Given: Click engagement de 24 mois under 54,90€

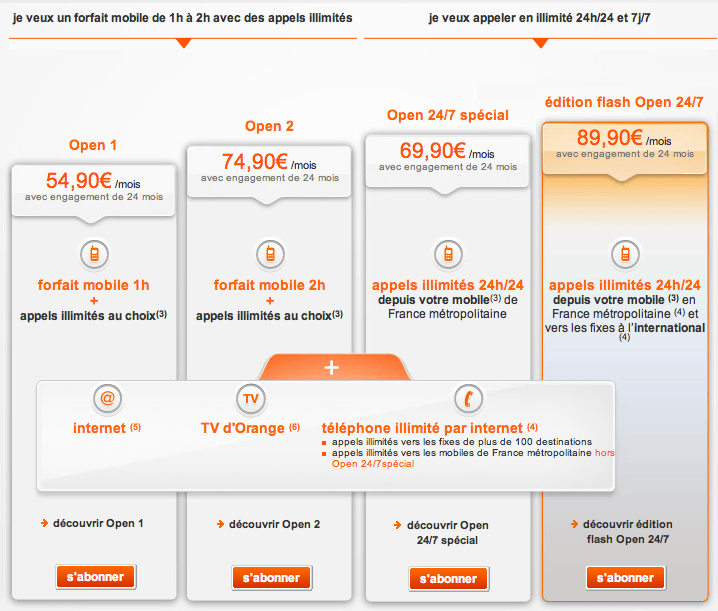Looking at the screenshot, I should 94,197.
